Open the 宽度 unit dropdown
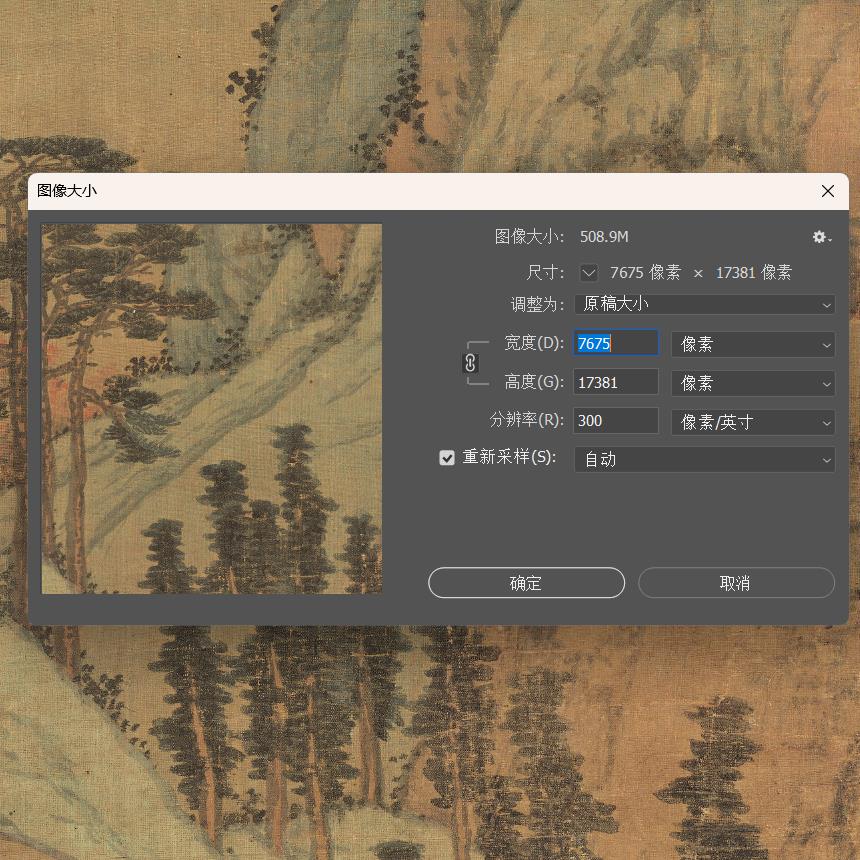The width and height of the screenshot is (860, 860). 752,344
